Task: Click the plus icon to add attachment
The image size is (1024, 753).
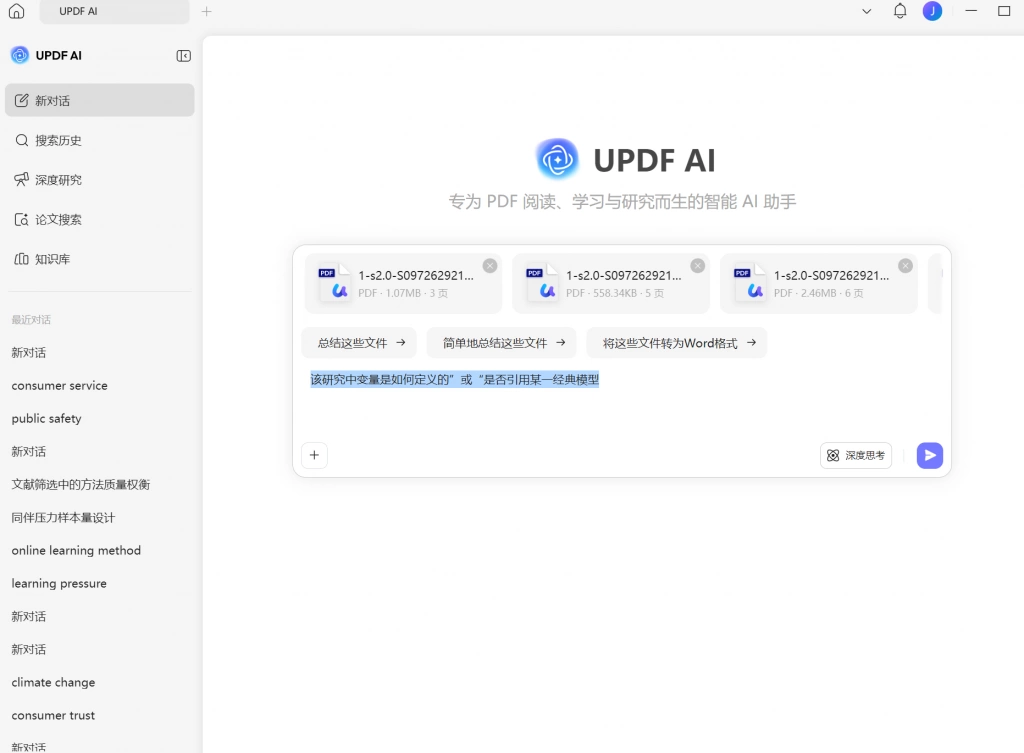Action: pos(314,455)
